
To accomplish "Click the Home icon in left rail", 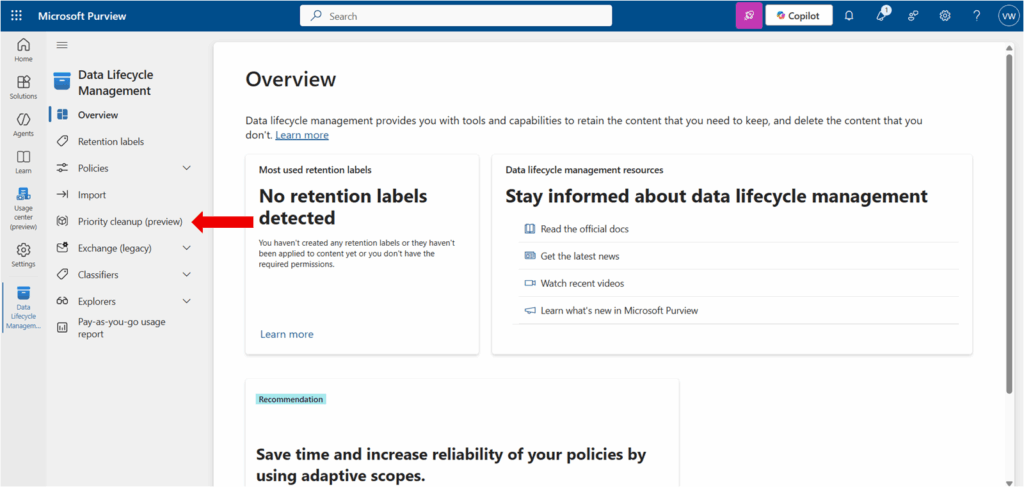I will pos(23,50).
